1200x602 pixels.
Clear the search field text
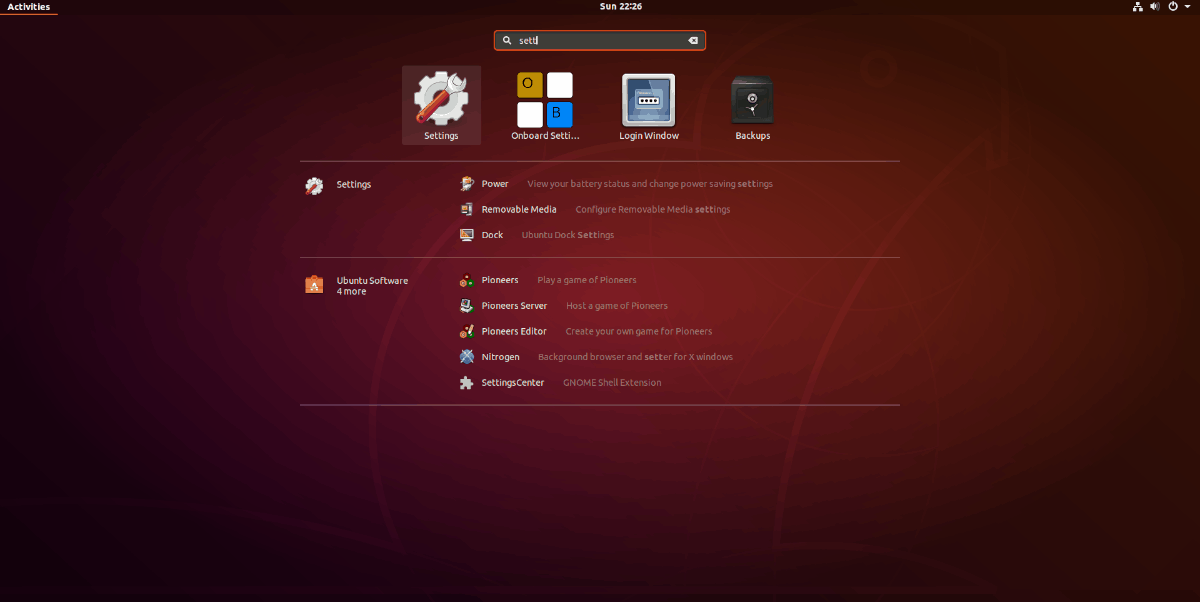tap(692, 40)
